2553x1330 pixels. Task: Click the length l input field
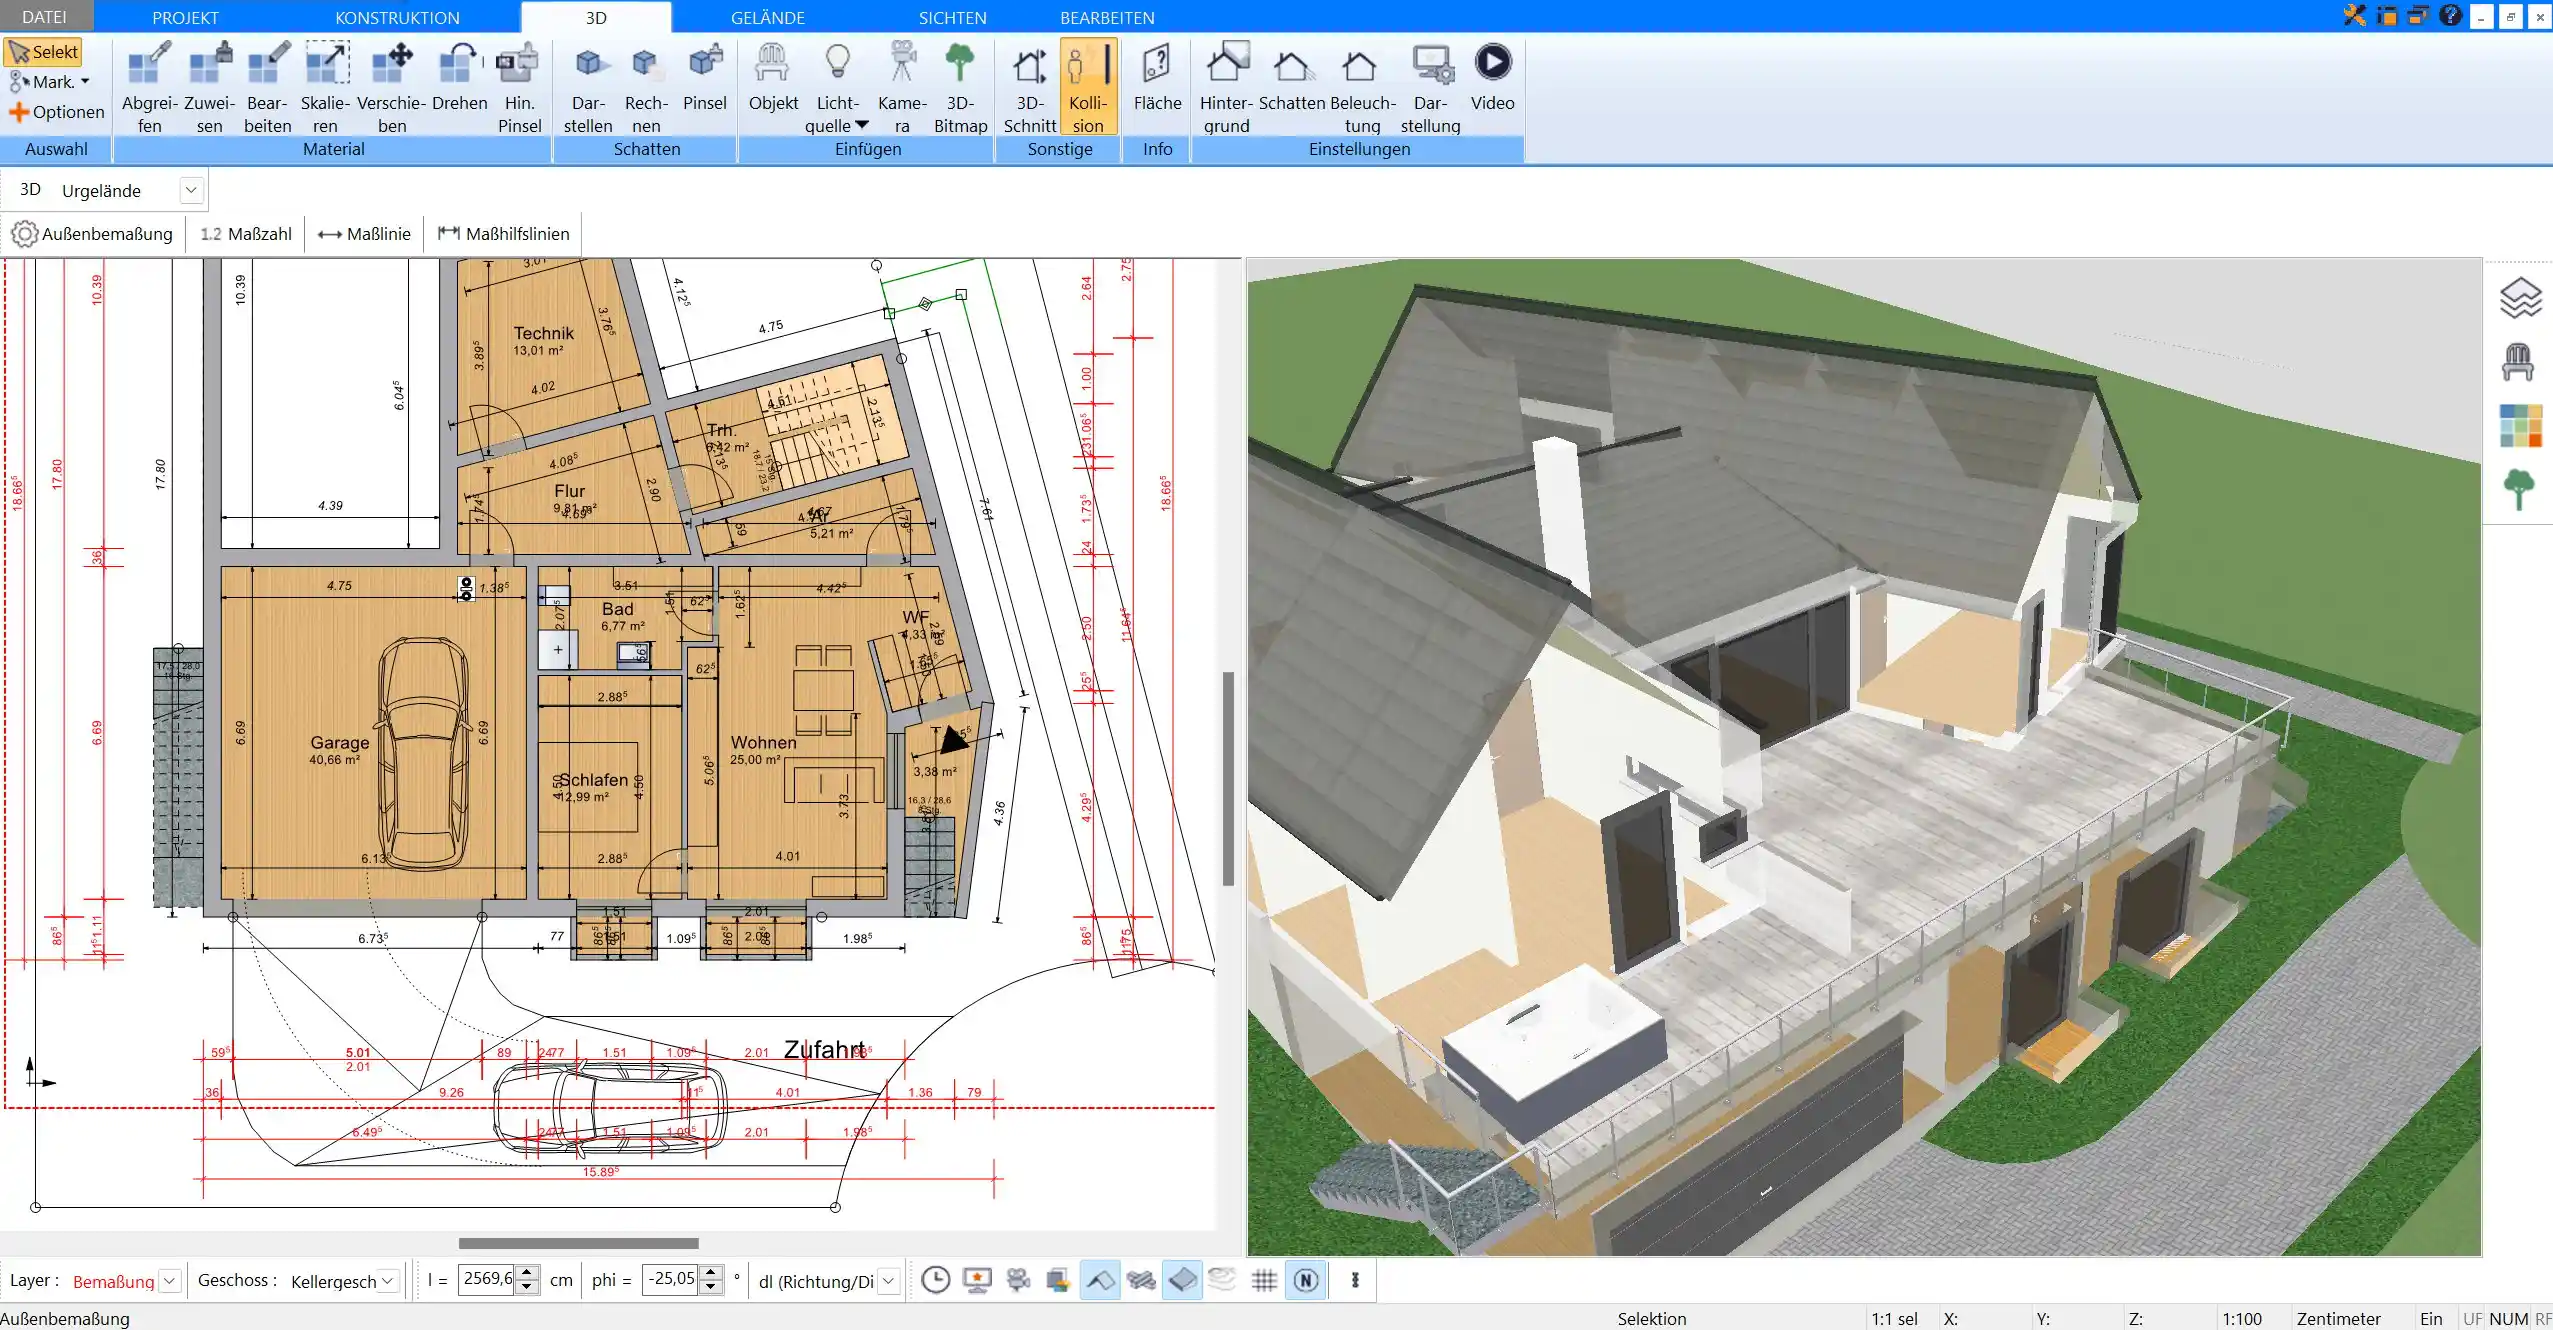tap(487, 1279)
